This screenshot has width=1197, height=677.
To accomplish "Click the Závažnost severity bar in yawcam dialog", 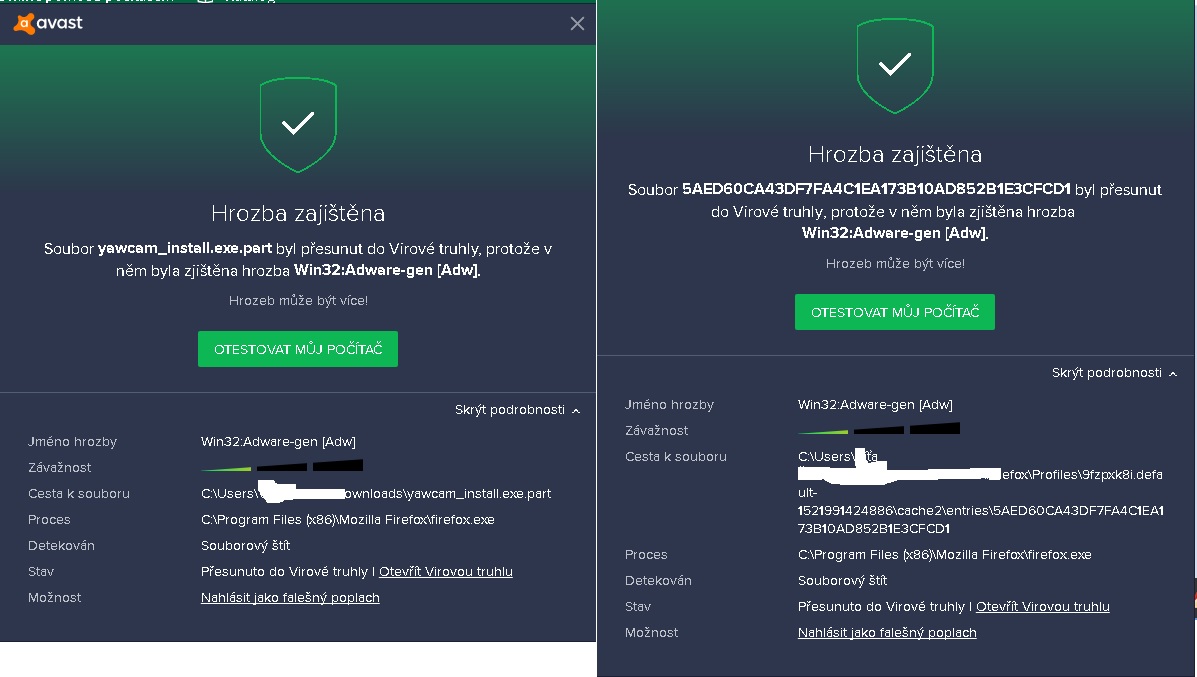I will (282, 466).
